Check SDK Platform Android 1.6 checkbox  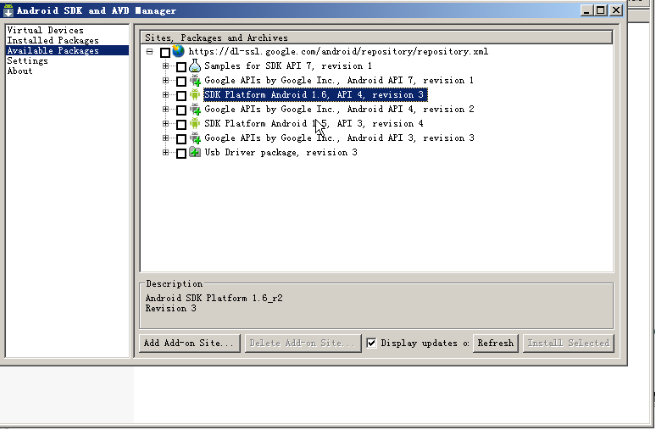click(181, 96)
